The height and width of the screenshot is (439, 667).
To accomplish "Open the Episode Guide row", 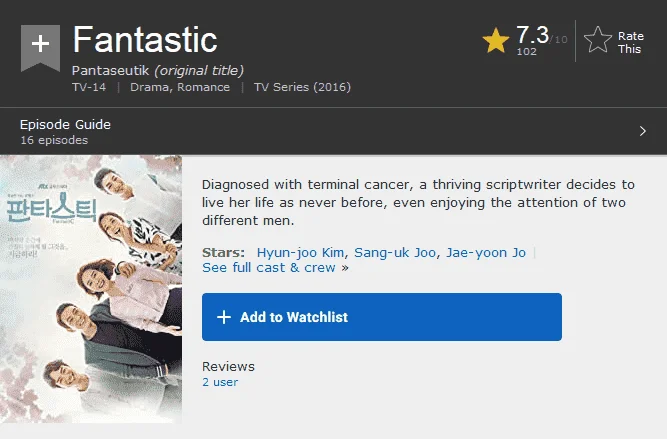I will coord(334,131).
